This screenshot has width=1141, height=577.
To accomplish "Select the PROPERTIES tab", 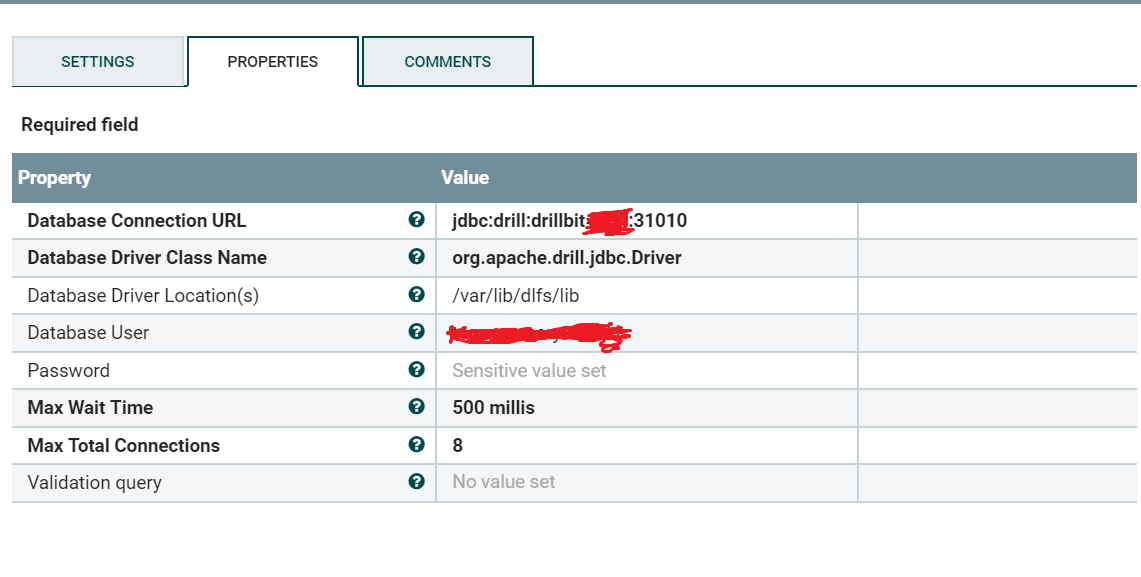I will (272, 61).
